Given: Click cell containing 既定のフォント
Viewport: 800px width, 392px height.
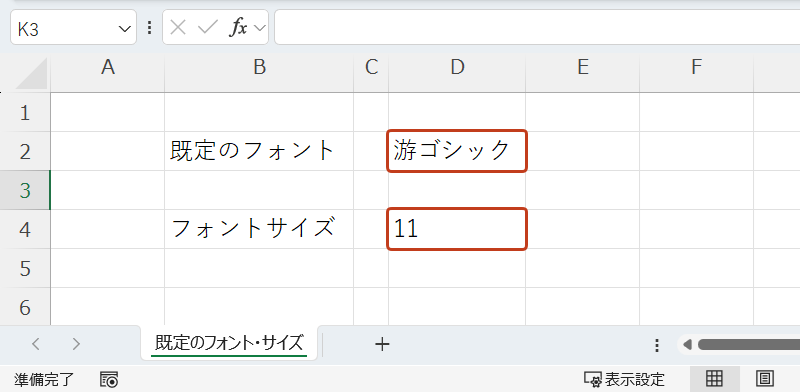Looking at the screenshot, I should (x=259, y=151).
